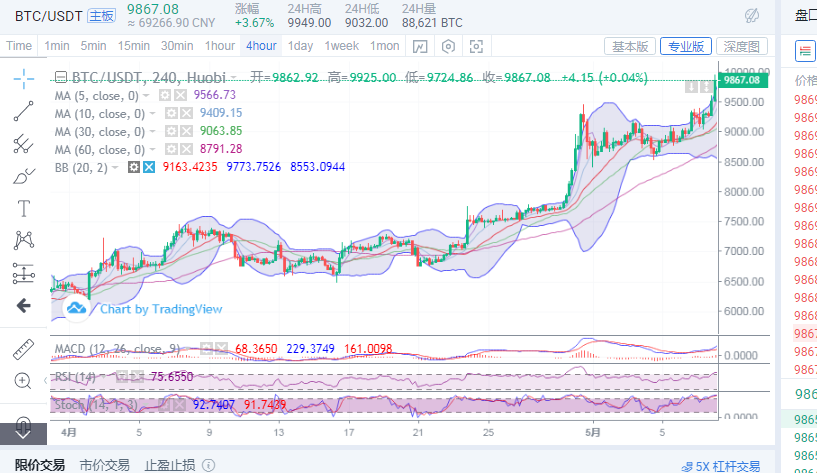The height and width of the screenshot is (473, 817).
Task: Open MACD indicator settings gear
Action: 207,348
